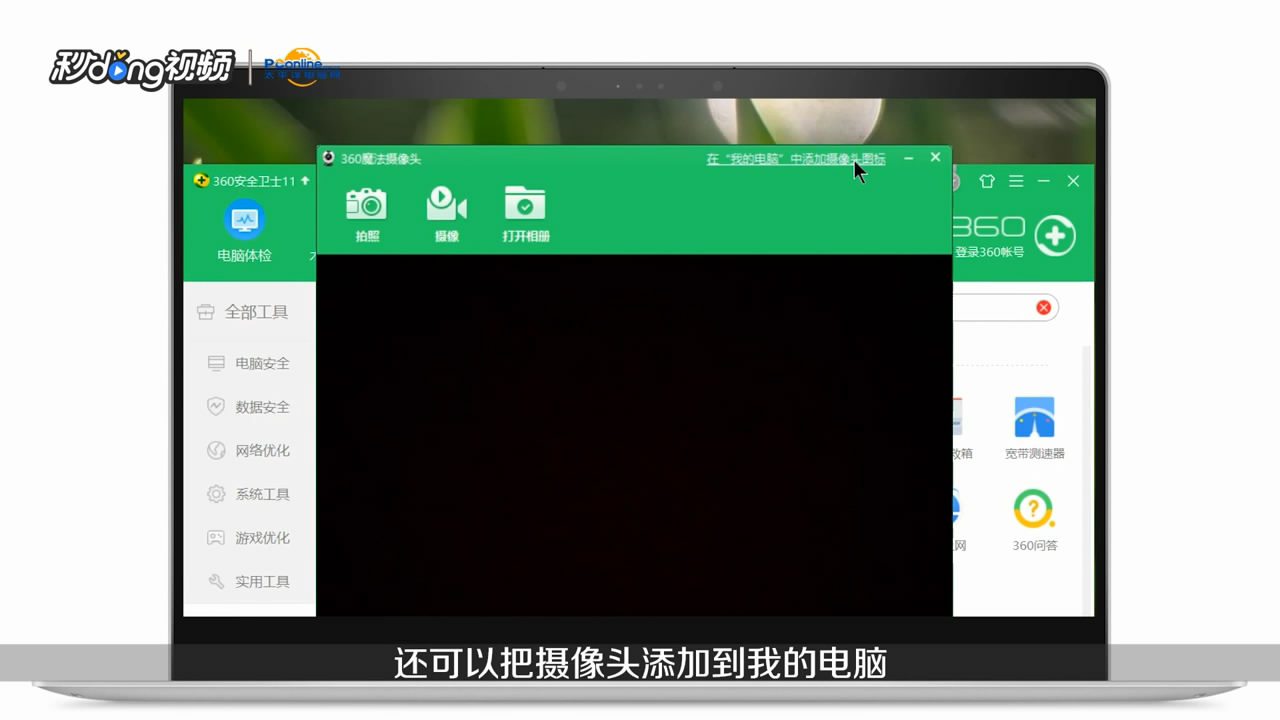
Task: Open the skin (shirt) icon in 360安全卫士
Action: point(987,181)
